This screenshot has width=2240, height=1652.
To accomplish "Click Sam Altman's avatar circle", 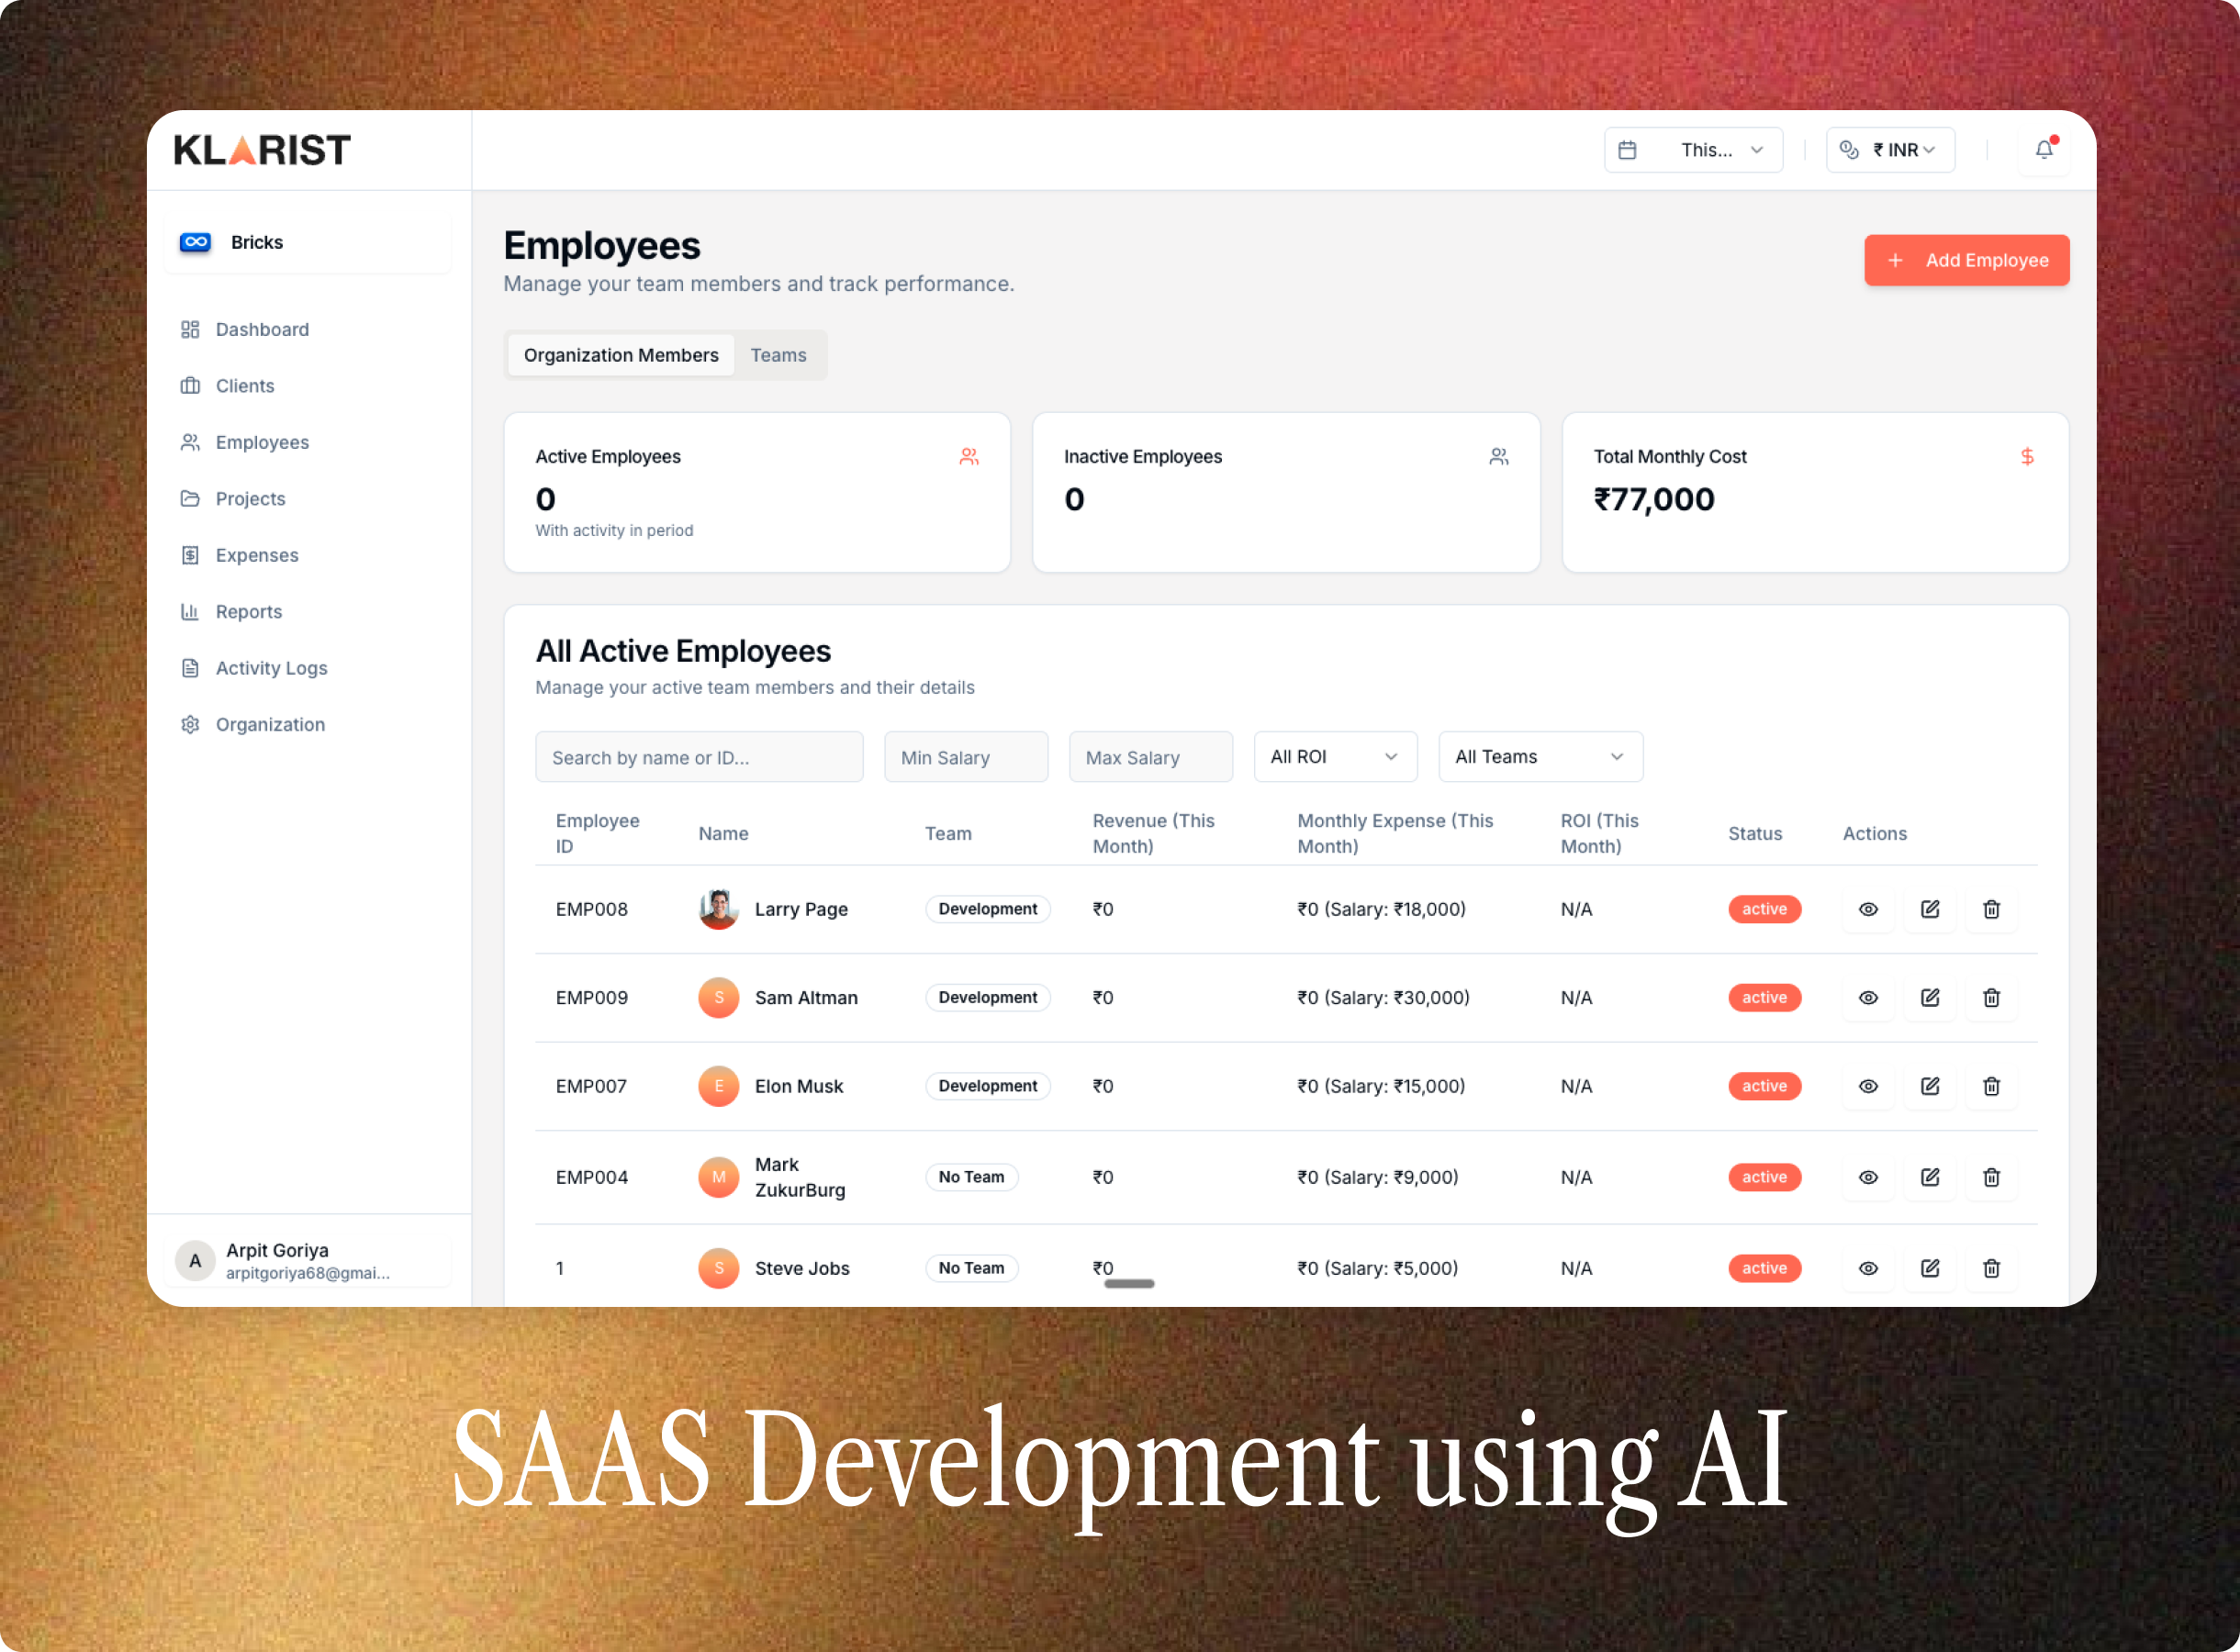I will [x=718, y=998].
